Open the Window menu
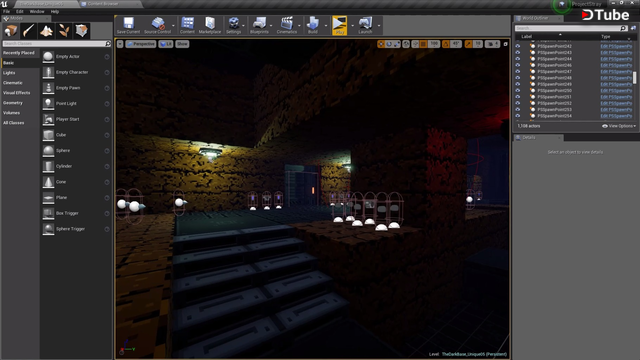Viewport: 640px width, 360px height. click(37, 11)
